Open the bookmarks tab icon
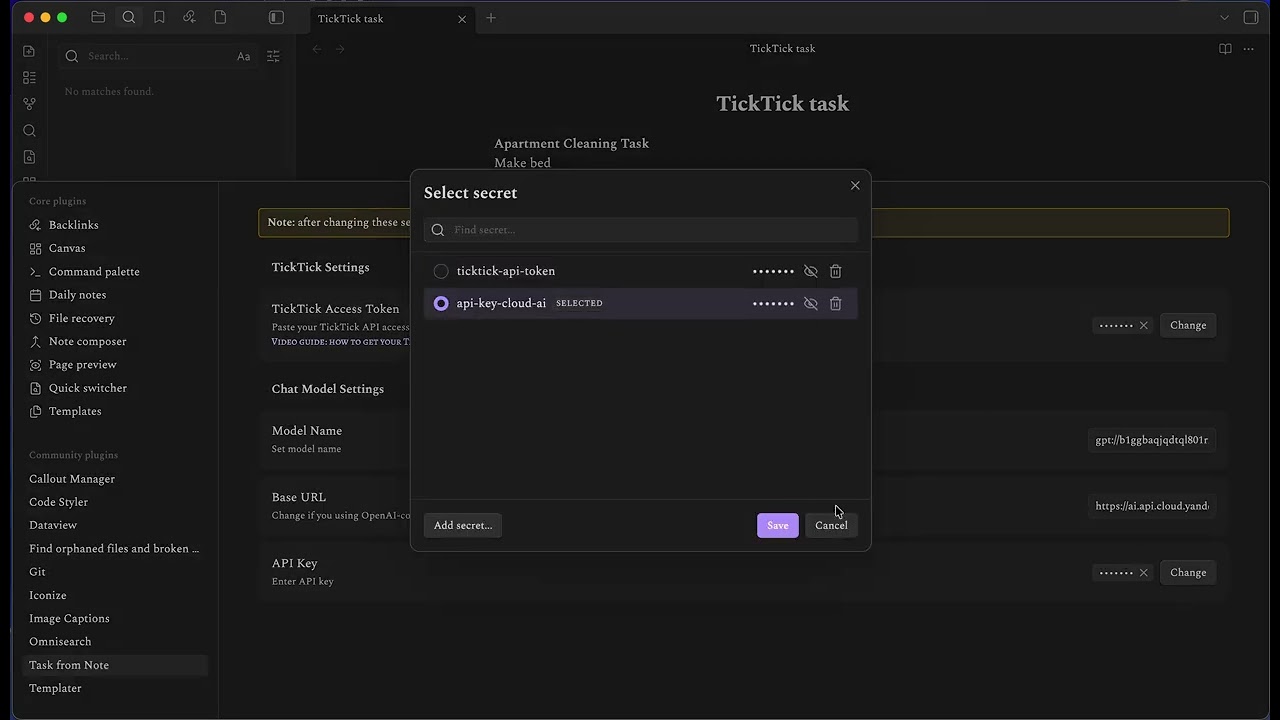Viewport: 1280px width, 720px height. click(x=159, y=17)
